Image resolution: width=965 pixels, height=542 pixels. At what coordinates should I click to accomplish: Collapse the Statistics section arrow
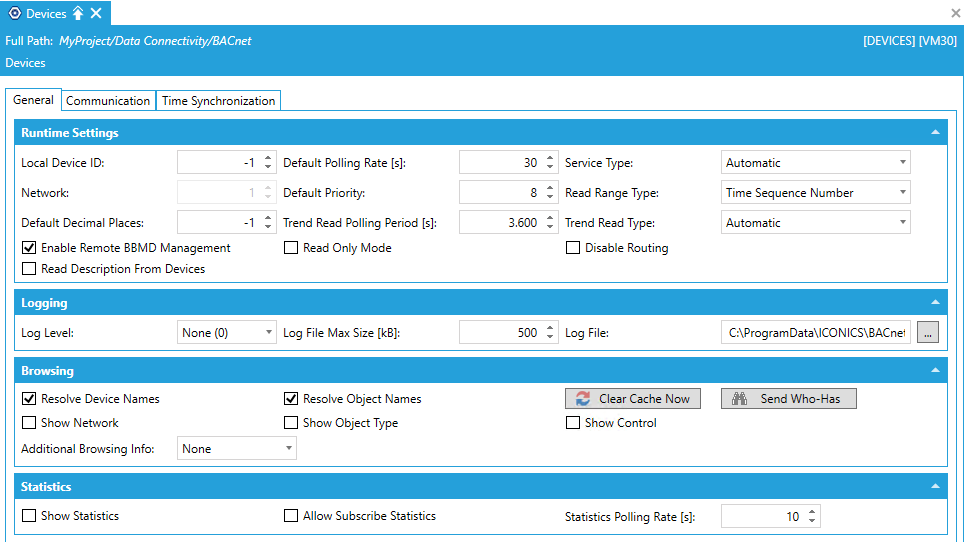[934, 487]
